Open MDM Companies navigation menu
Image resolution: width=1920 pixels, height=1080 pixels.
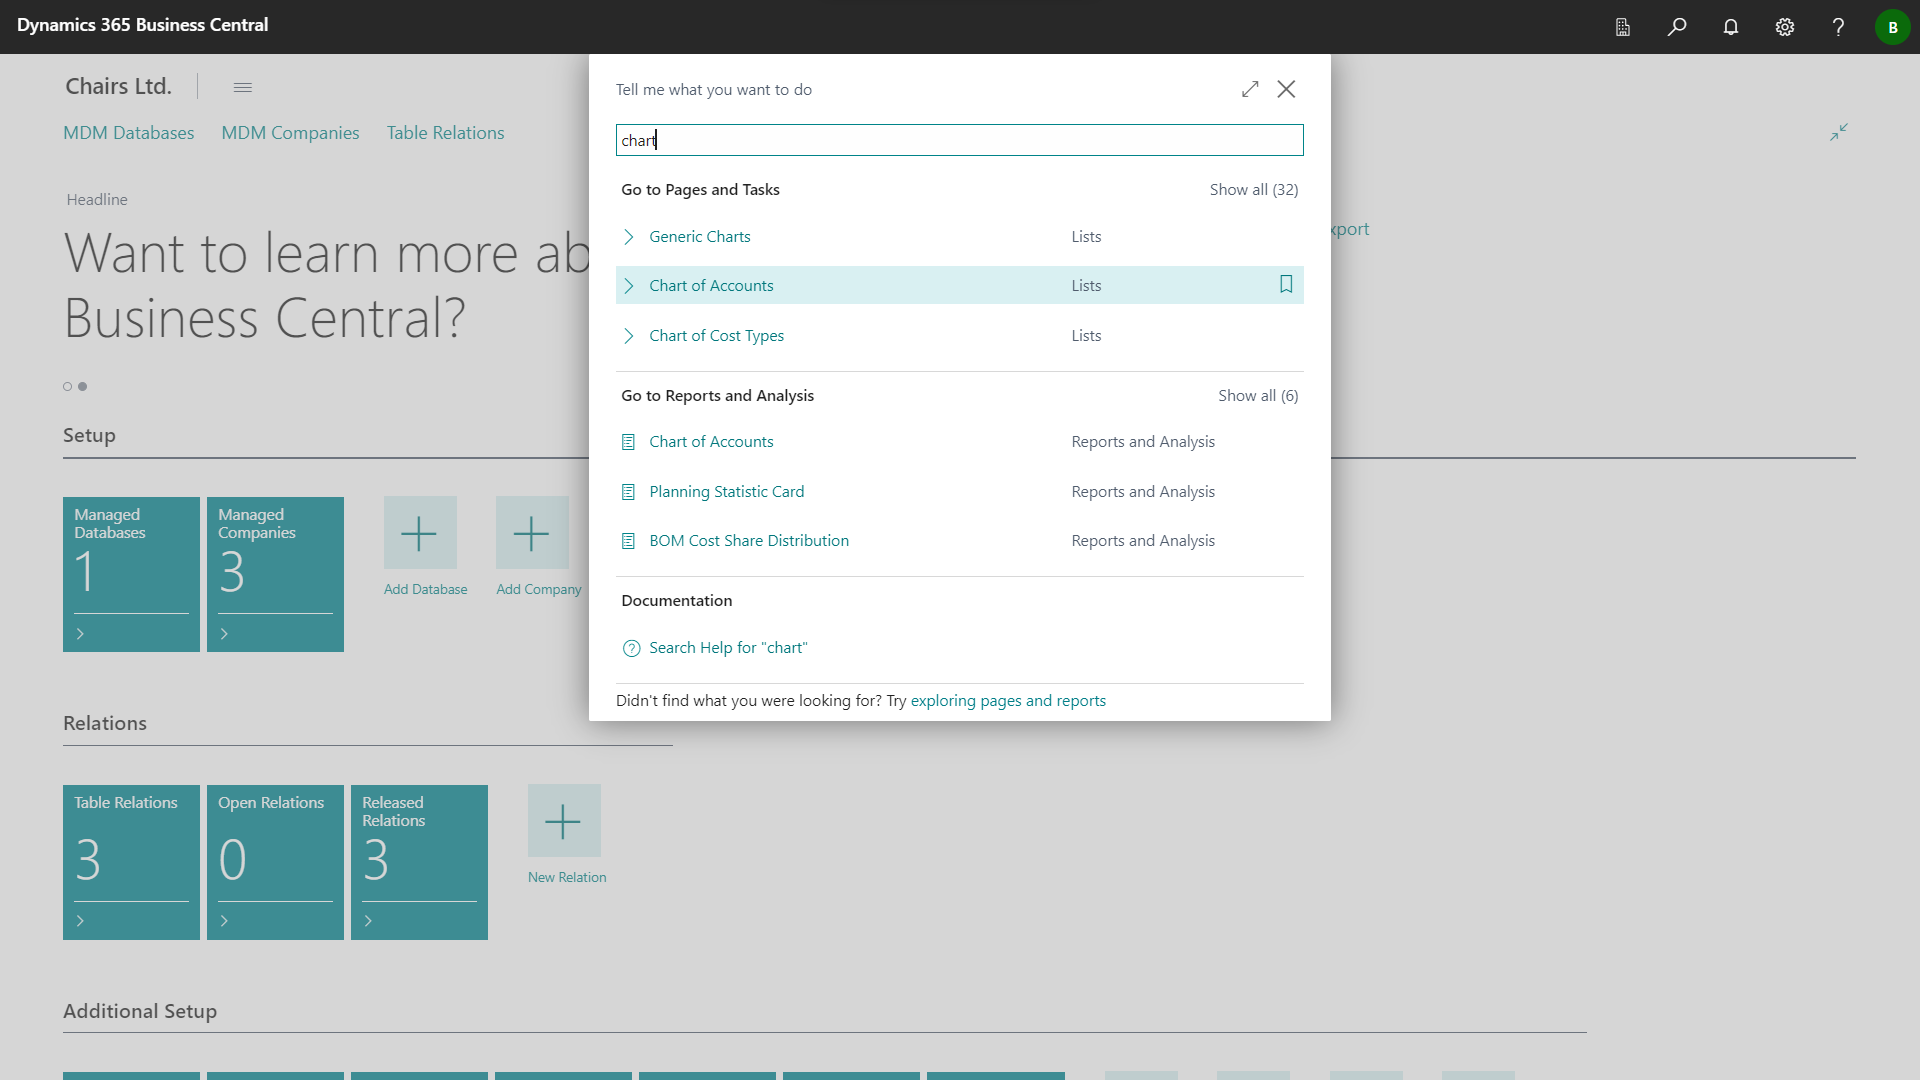[x=290, y=133]
